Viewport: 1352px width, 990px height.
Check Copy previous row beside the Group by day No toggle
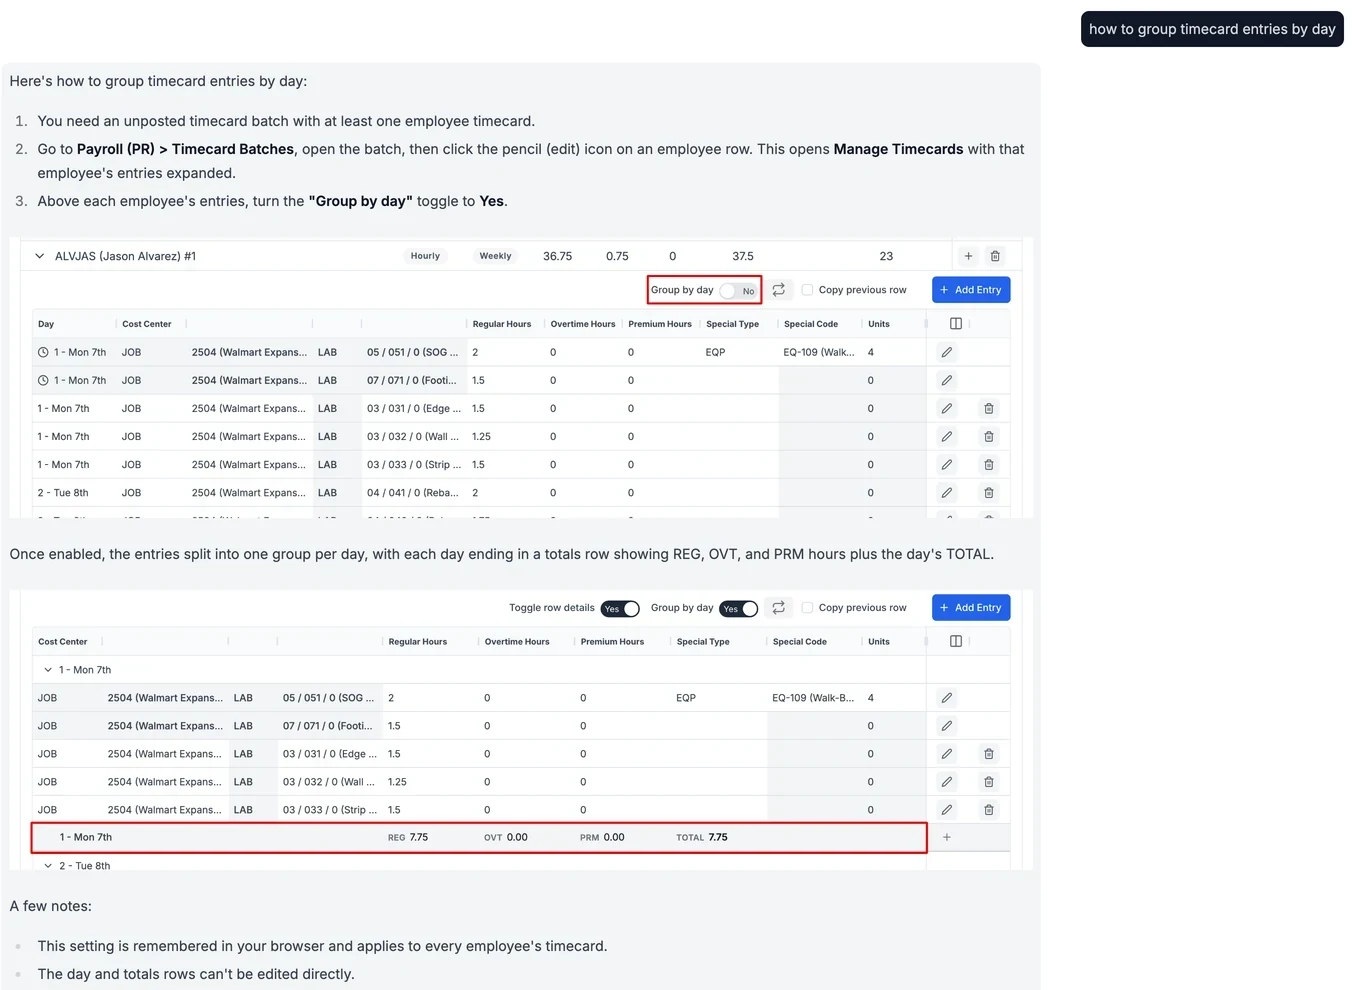[x=807, y=290]
